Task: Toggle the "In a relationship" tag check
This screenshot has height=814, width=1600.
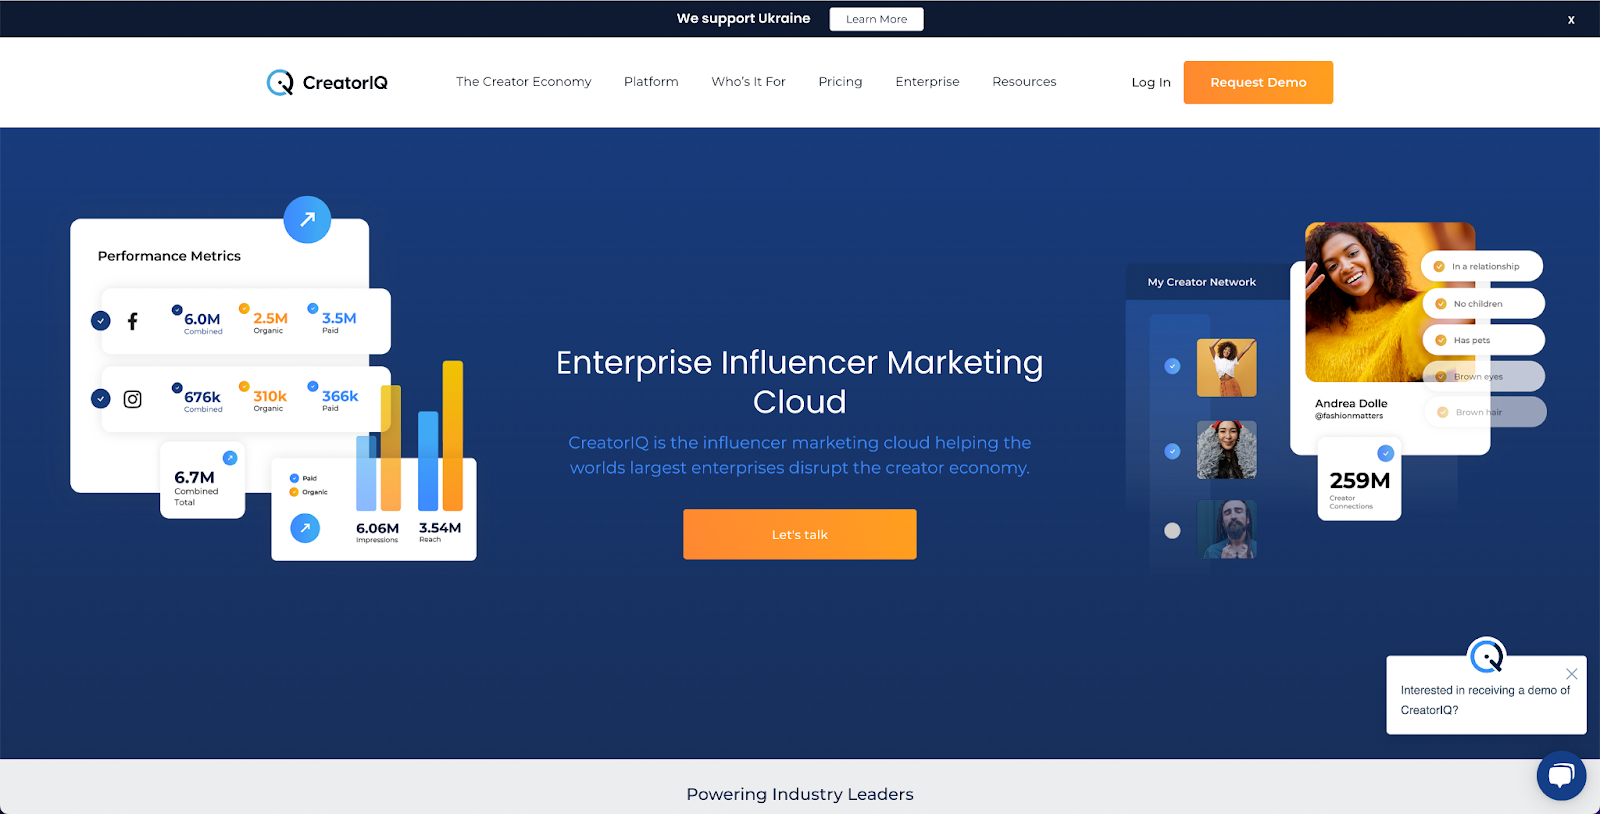Action: [1439, 266]
